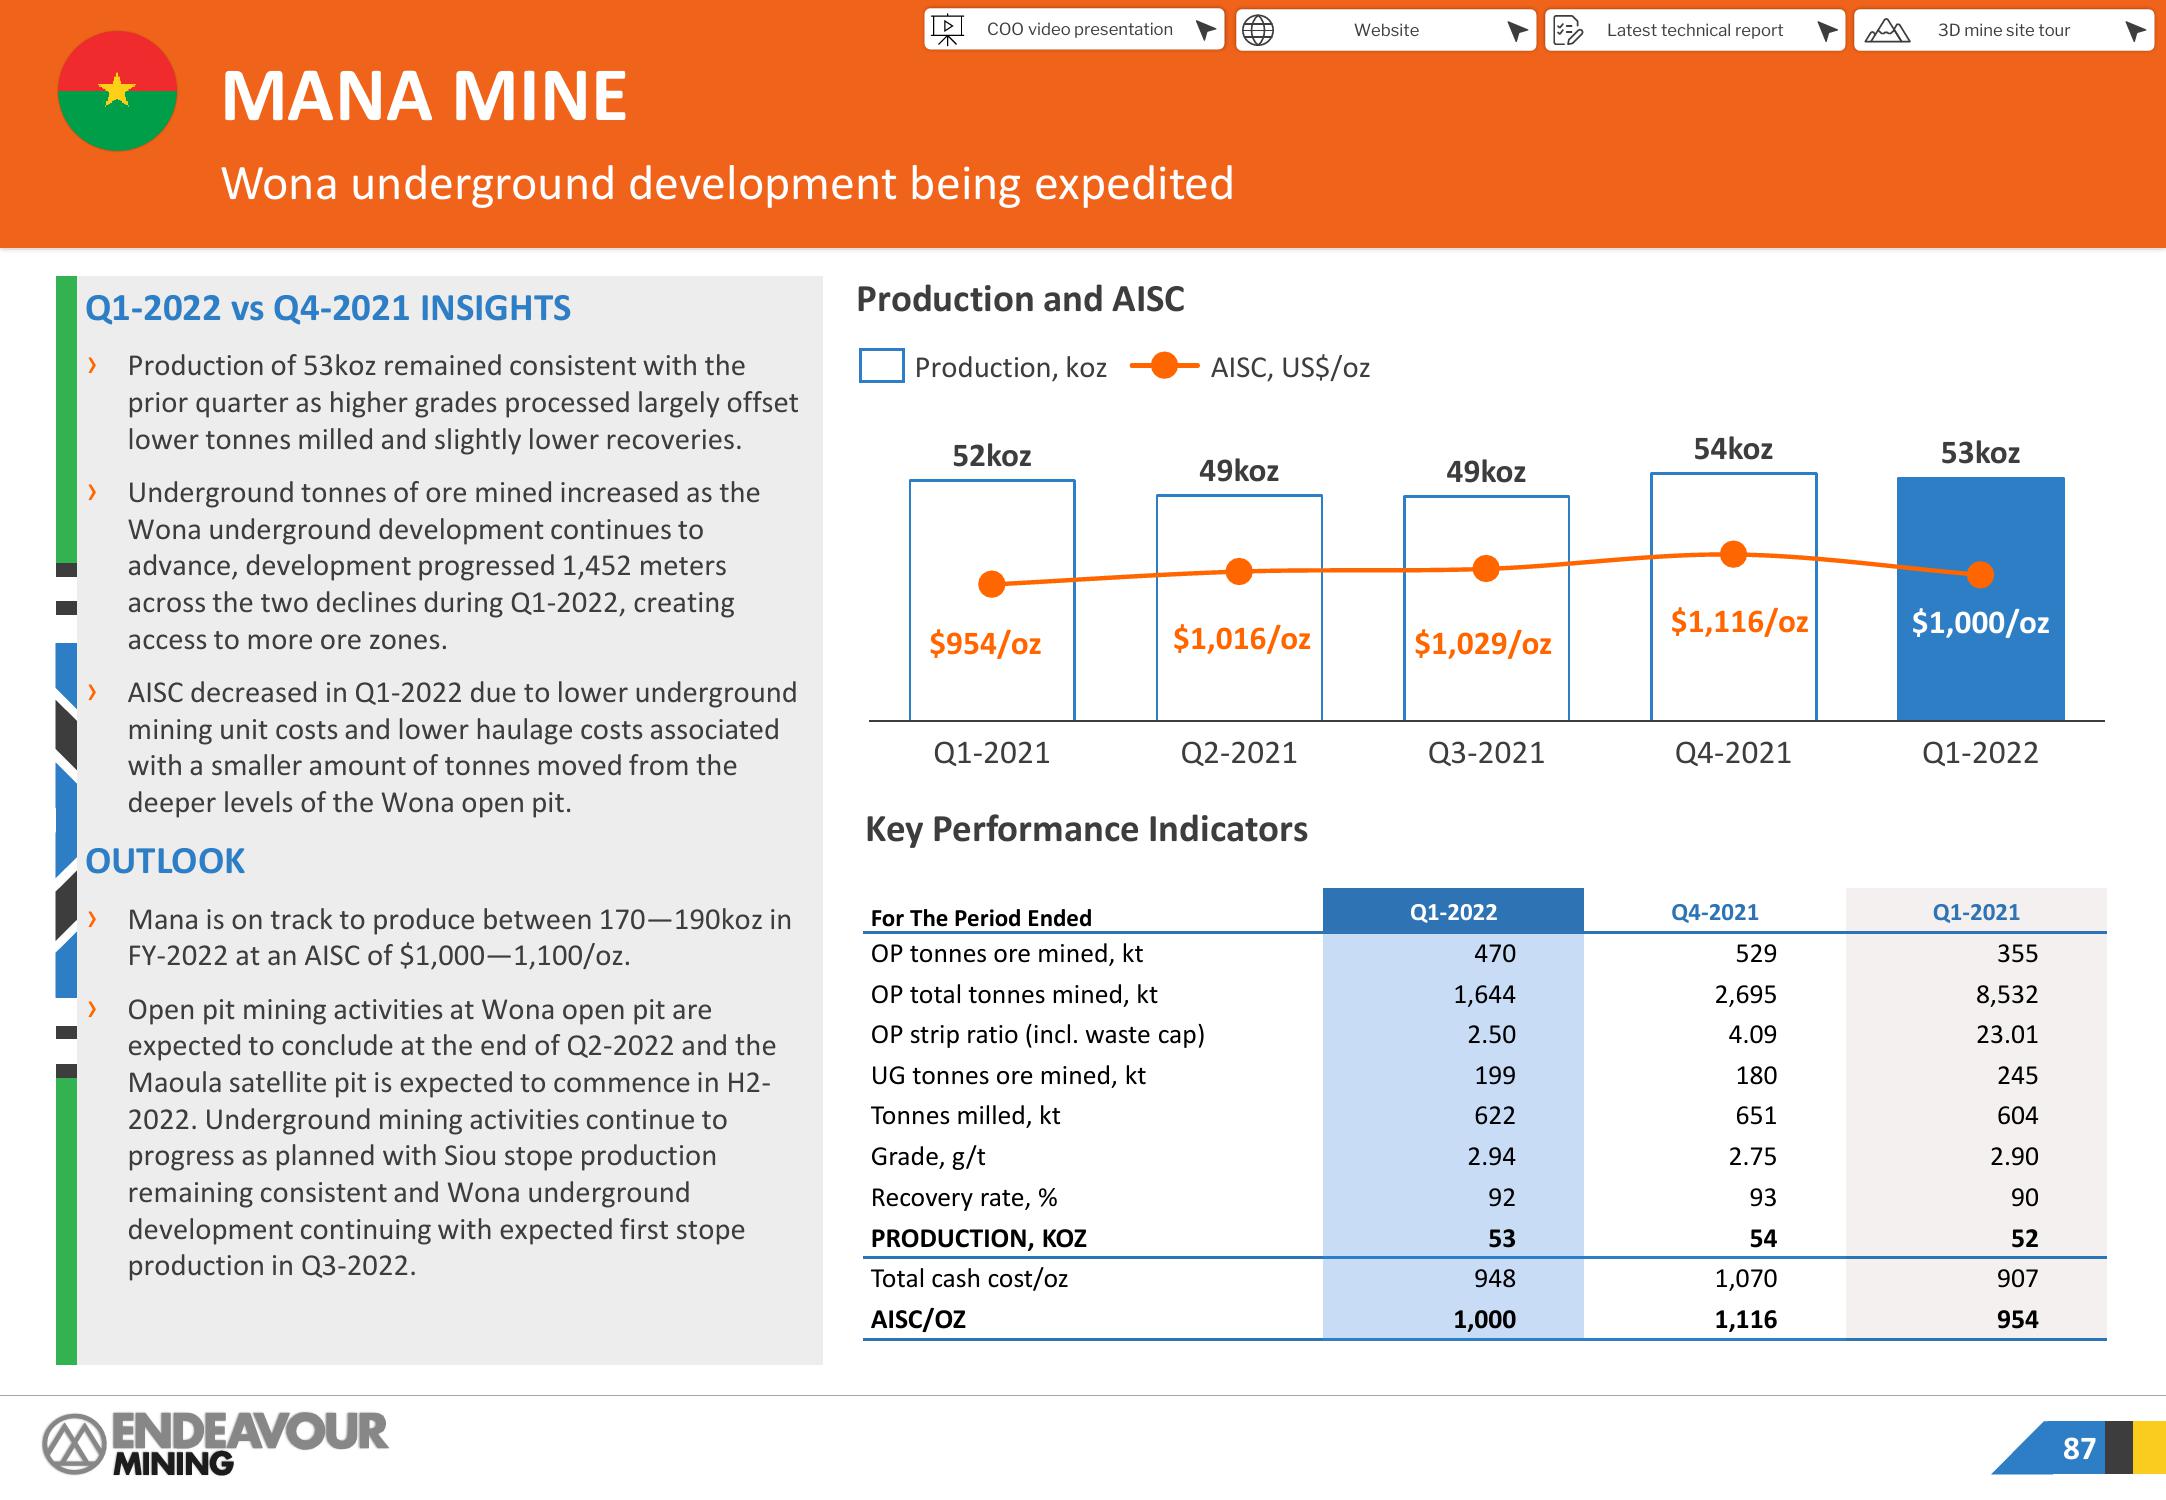Click the checklist icon beside Latest technical report

click(x=1568, y=31)
